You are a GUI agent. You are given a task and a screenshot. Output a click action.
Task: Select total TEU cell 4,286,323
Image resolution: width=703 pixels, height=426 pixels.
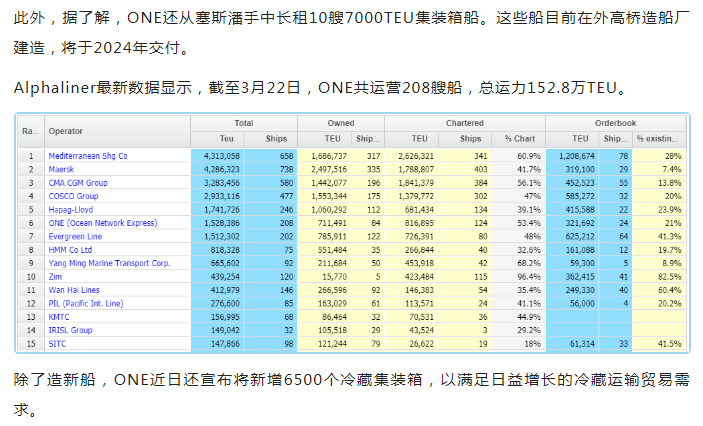(x=218, y=170)
